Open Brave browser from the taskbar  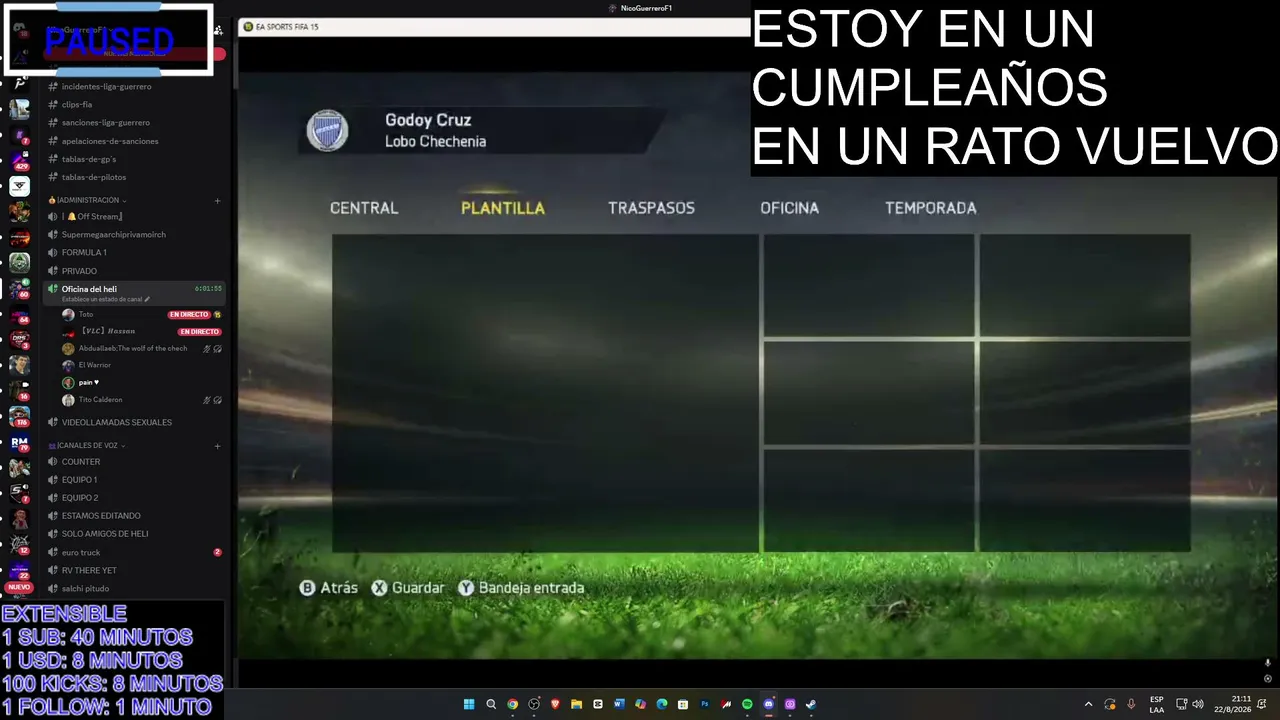click(555, 704)
